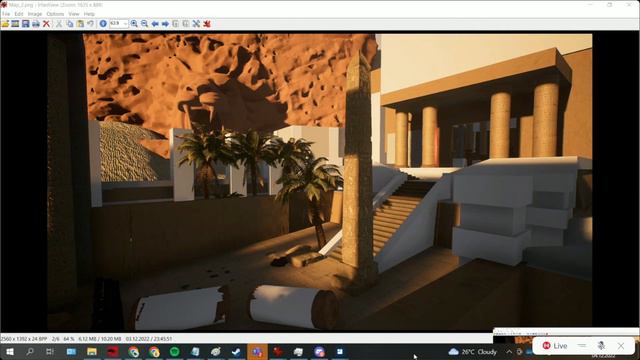Click the 2/6 image index in status bar
Screen dimensions: 640x360
tap(56, 339)
